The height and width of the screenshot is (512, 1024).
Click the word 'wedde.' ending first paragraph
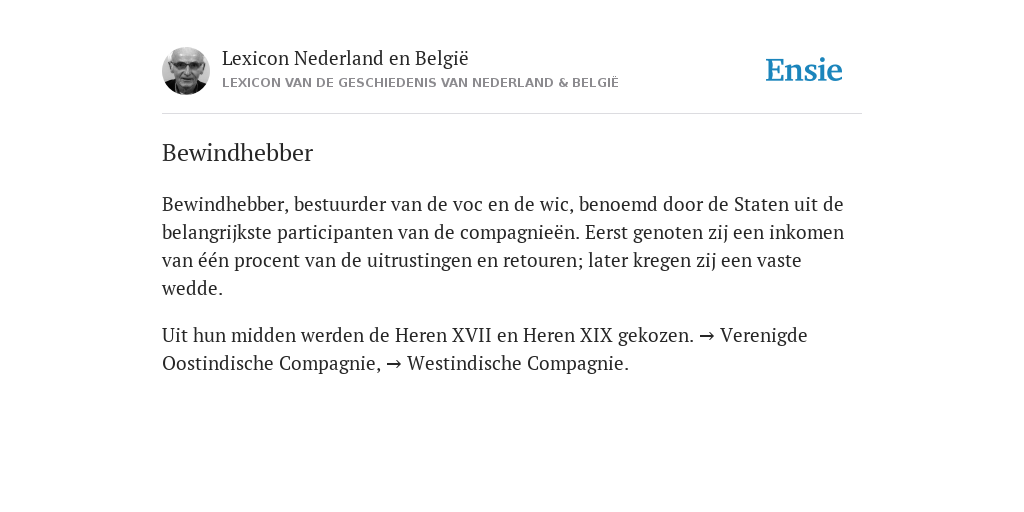[192, 289]
